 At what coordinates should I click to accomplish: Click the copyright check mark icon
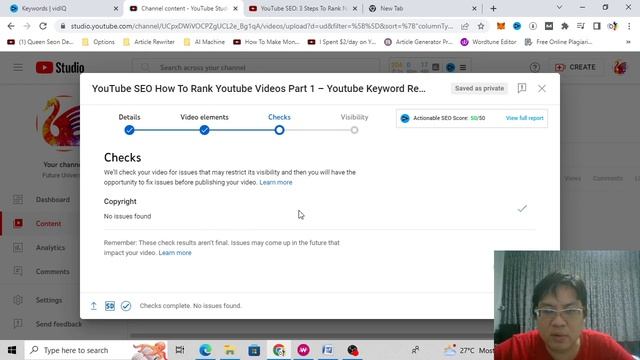pyautogui.click(x=522, y=209)
